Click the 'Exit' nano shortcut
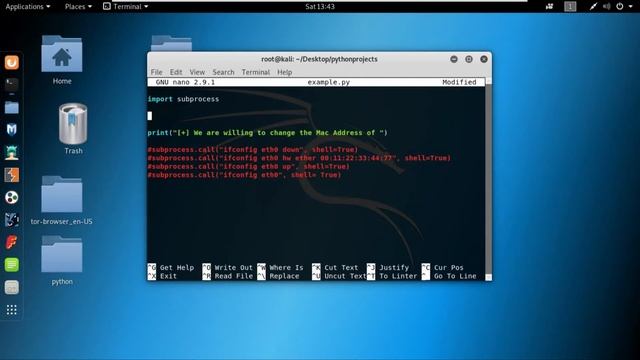640x360 pixels. tap(162, 276)
